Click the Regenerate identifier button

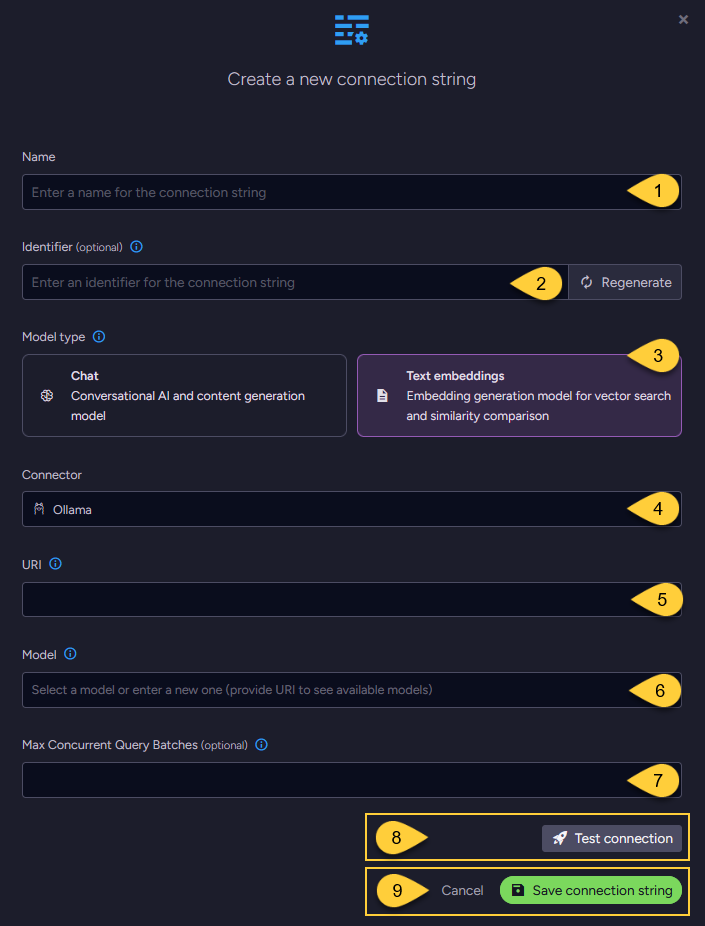[x=625, y=282]
